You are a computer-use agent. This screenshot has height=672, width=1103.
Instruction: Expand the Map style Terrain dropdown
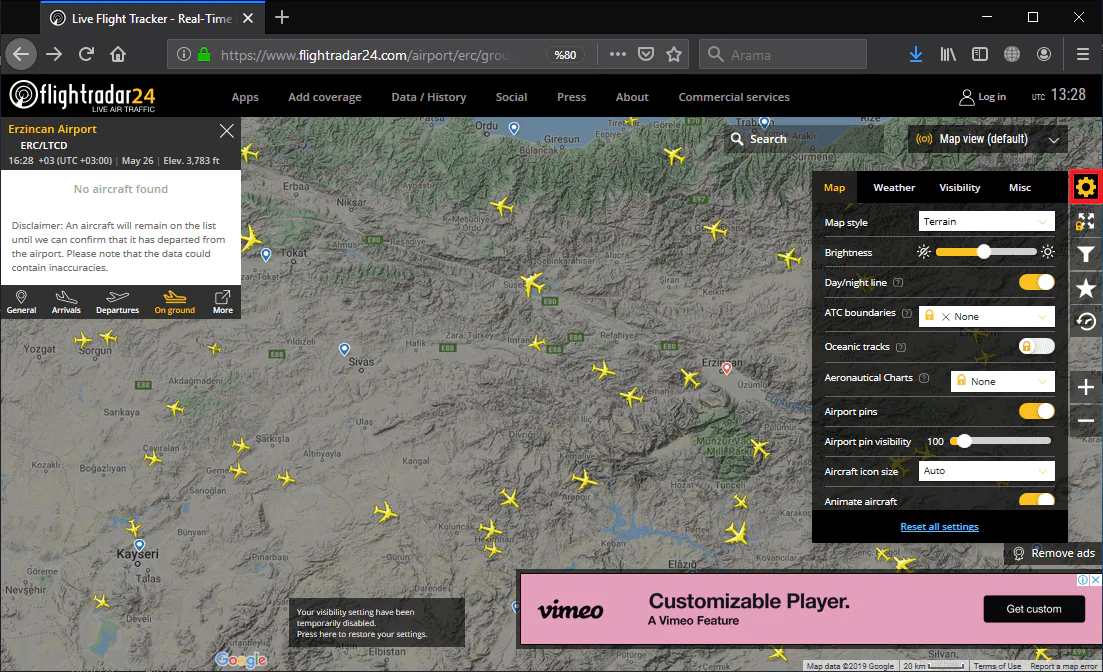tap(986, 221)
